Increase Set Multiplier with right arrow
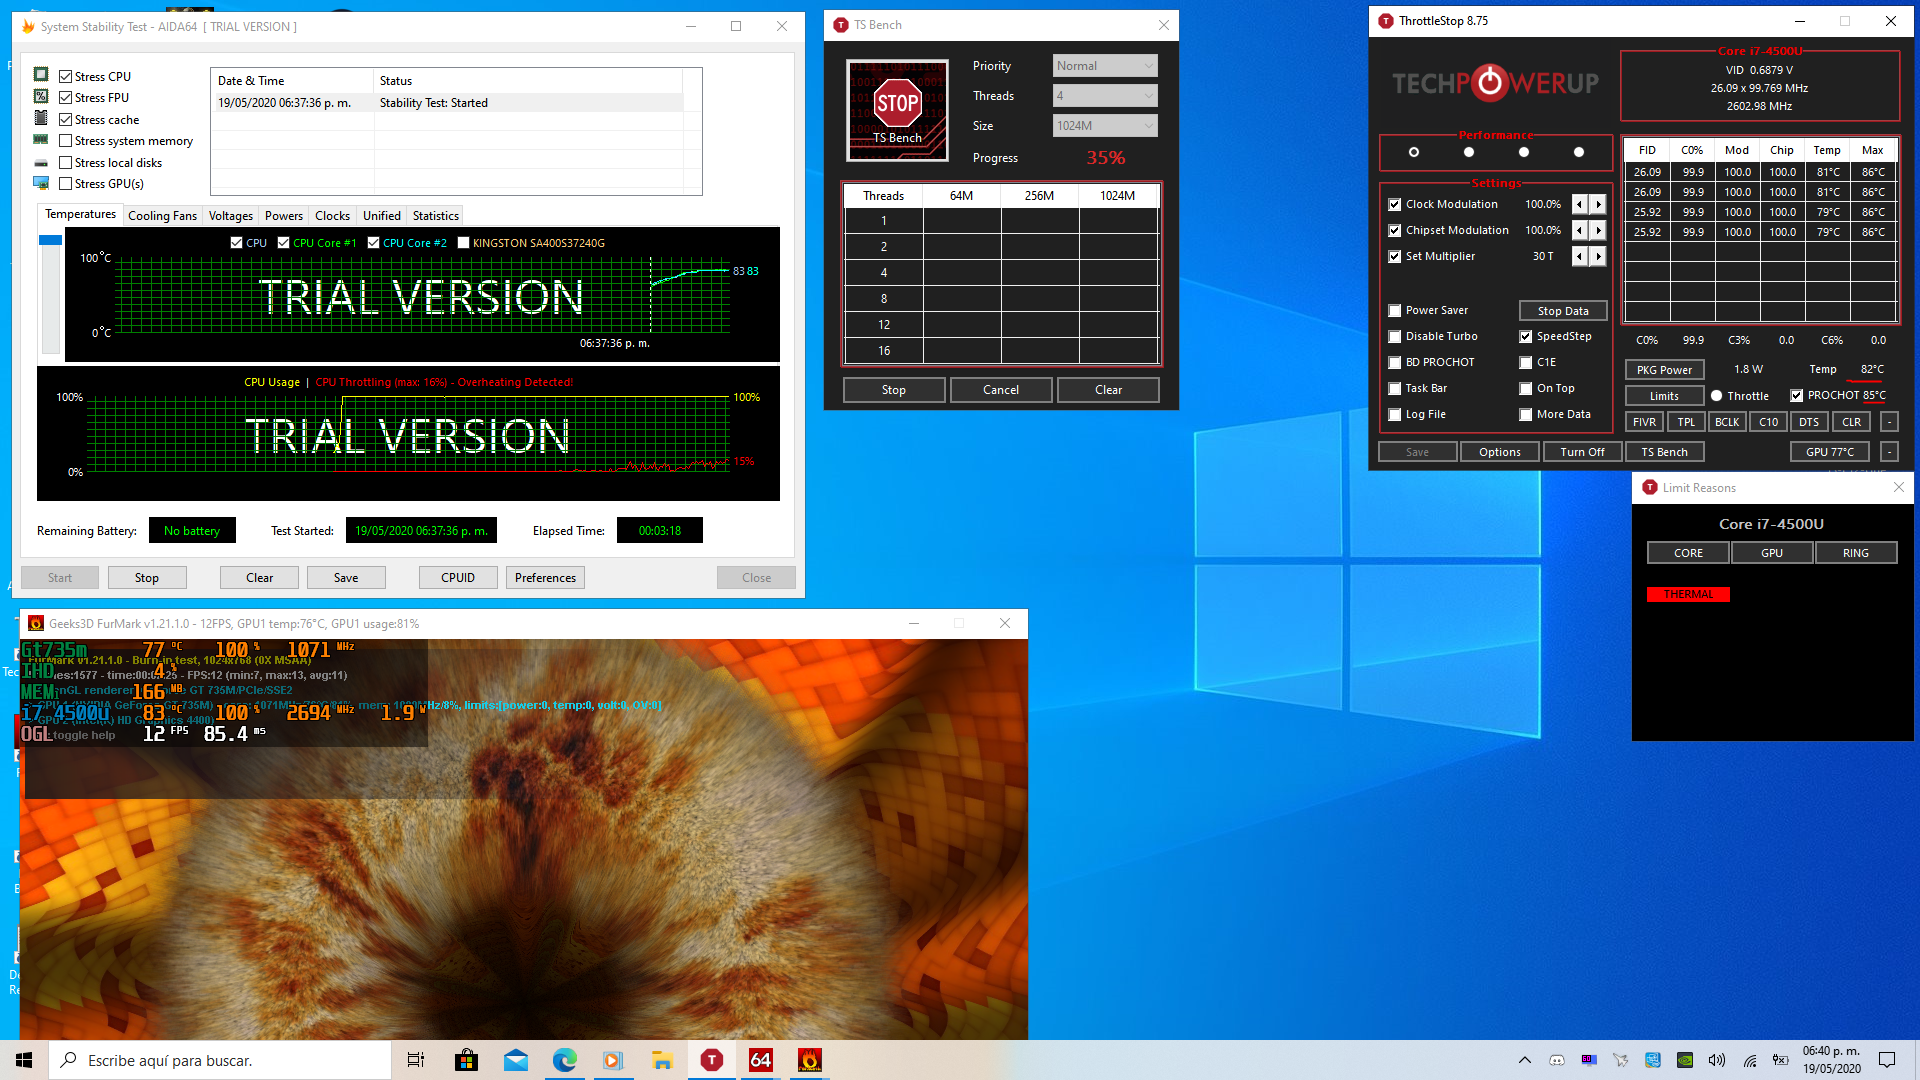The height and width of the screenshot is (1080, 1920). coord(1598,256)
